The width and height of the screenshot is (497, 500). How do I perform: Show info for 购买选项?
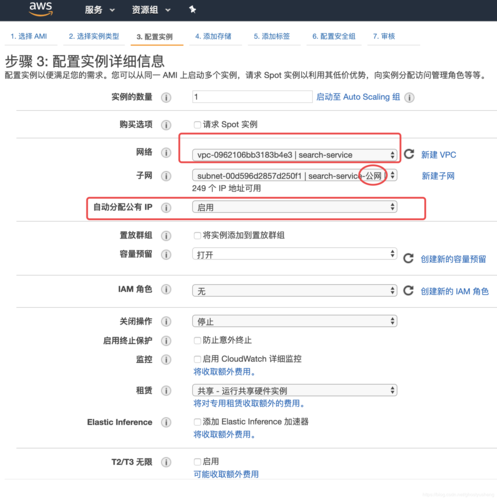coord(166,125)
